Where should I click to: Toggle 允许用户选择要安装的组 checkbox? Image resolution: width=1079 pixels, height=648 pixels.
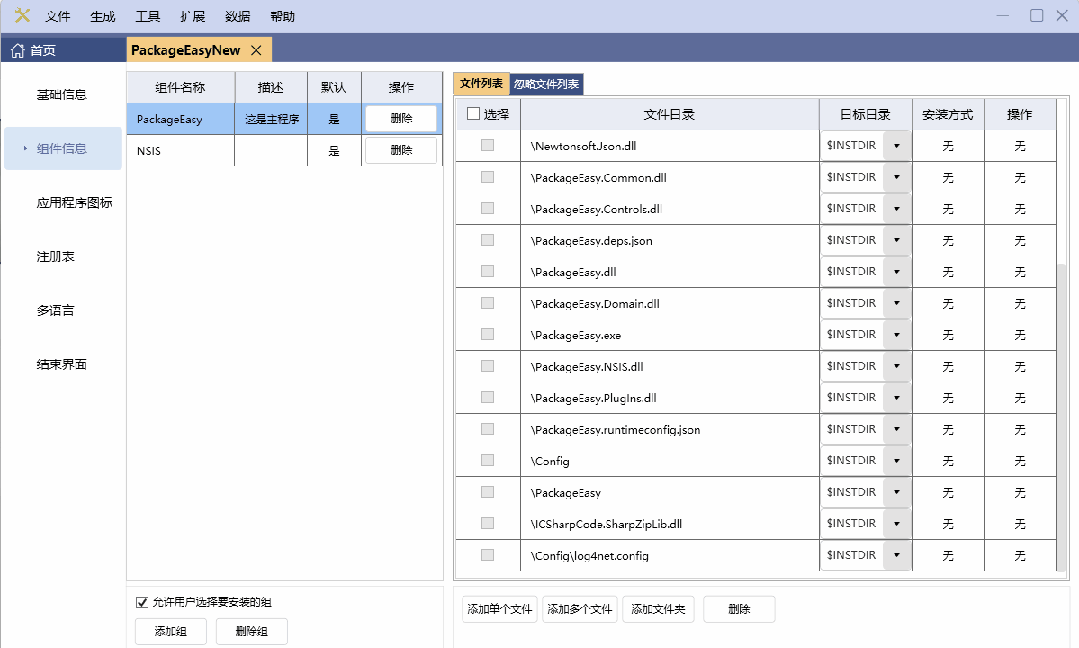(142, 603)
